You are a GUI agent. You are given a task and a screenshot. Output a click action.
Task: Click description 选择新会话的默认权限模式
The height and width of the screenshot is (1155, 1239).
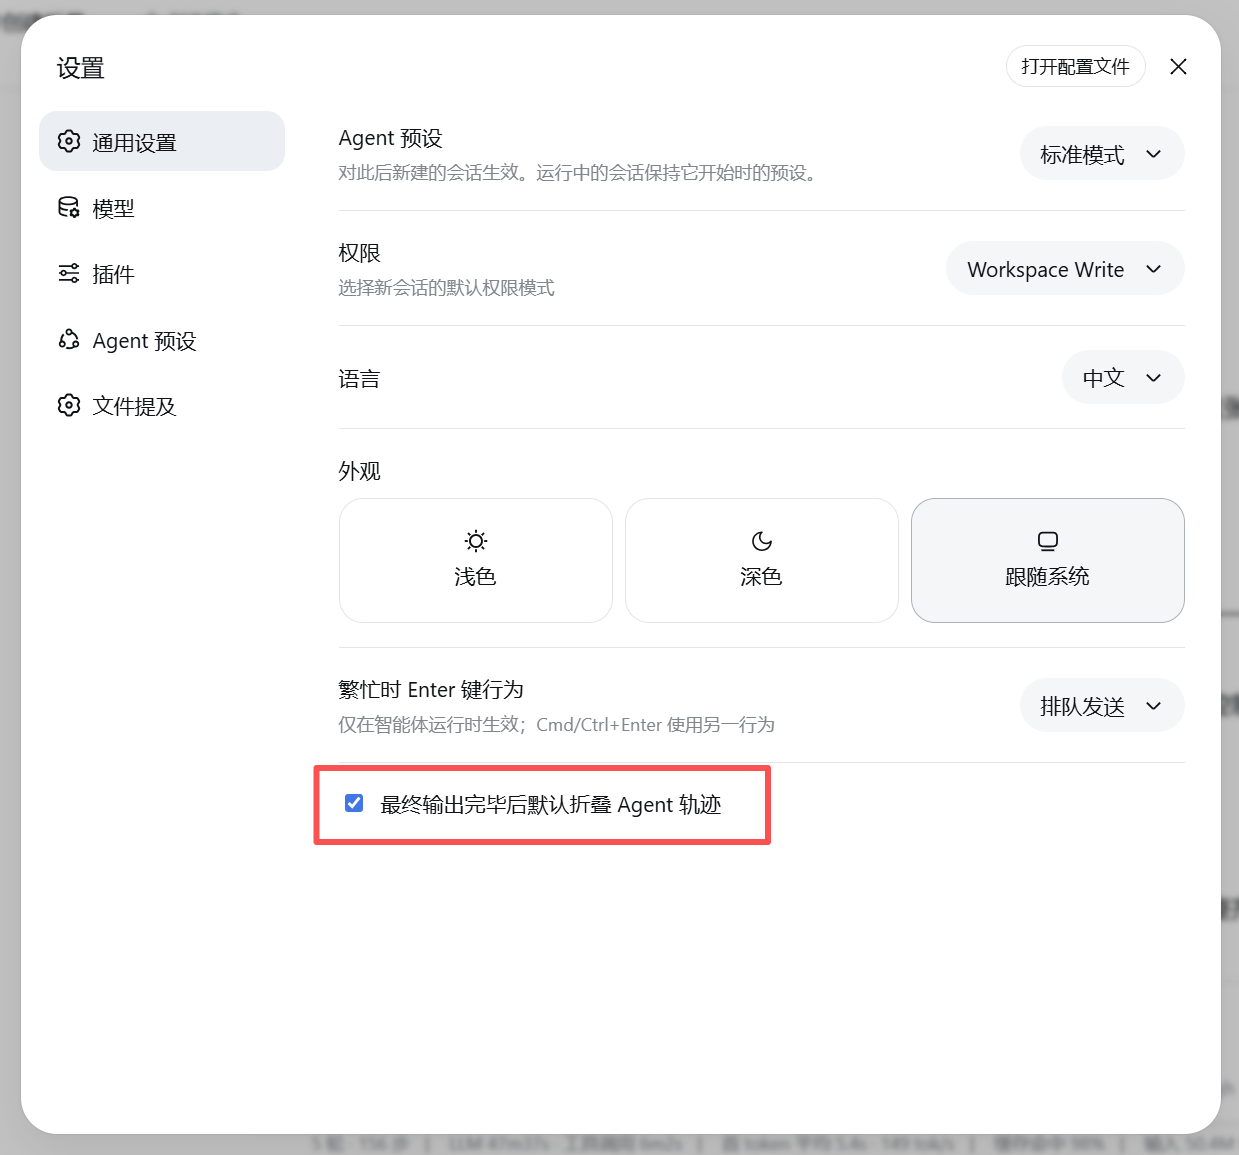(x=446, y=288)
